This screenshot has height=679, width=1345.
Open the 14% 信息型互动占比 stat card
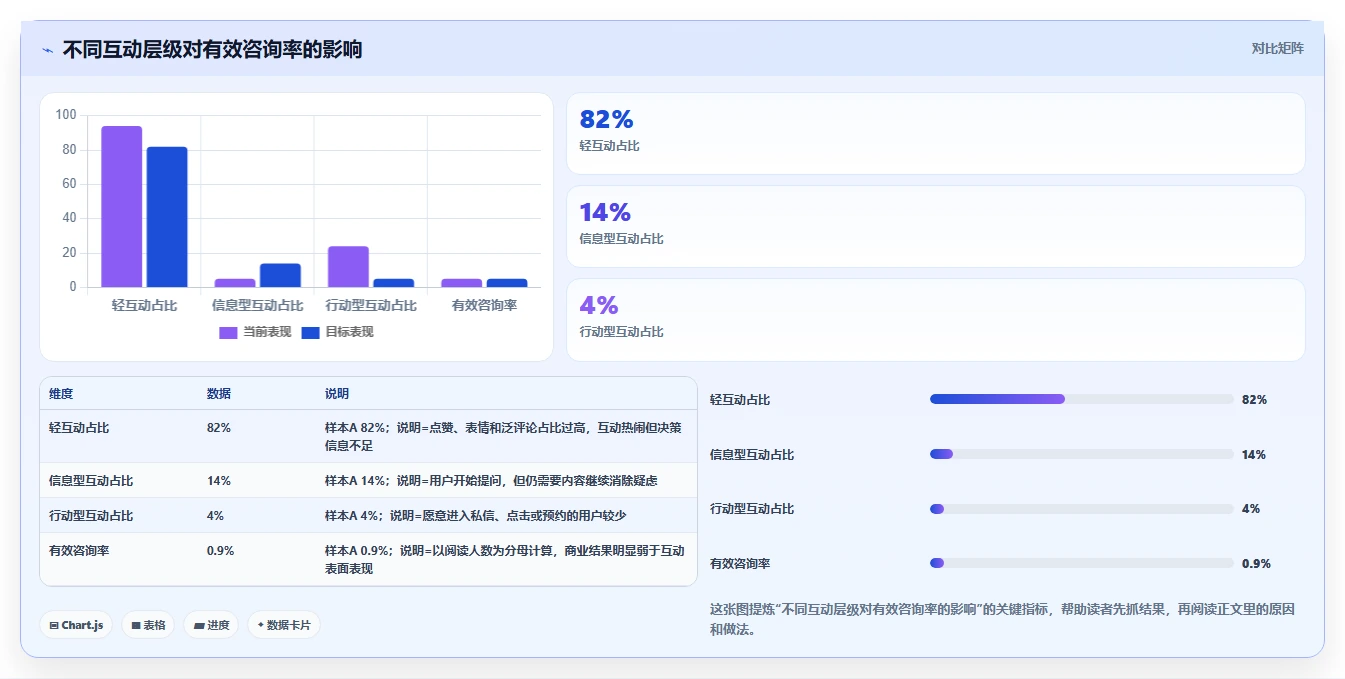tap(935, 226)
